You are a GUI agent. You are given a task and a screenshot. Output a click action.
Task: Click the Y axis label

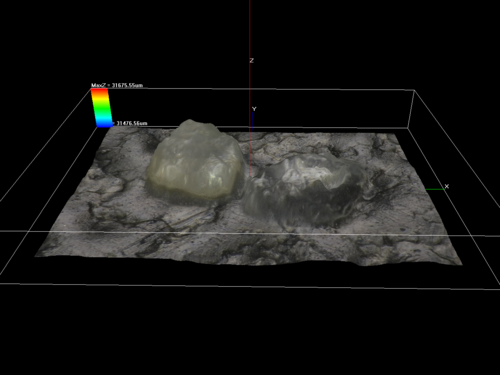tap(254, 109)
